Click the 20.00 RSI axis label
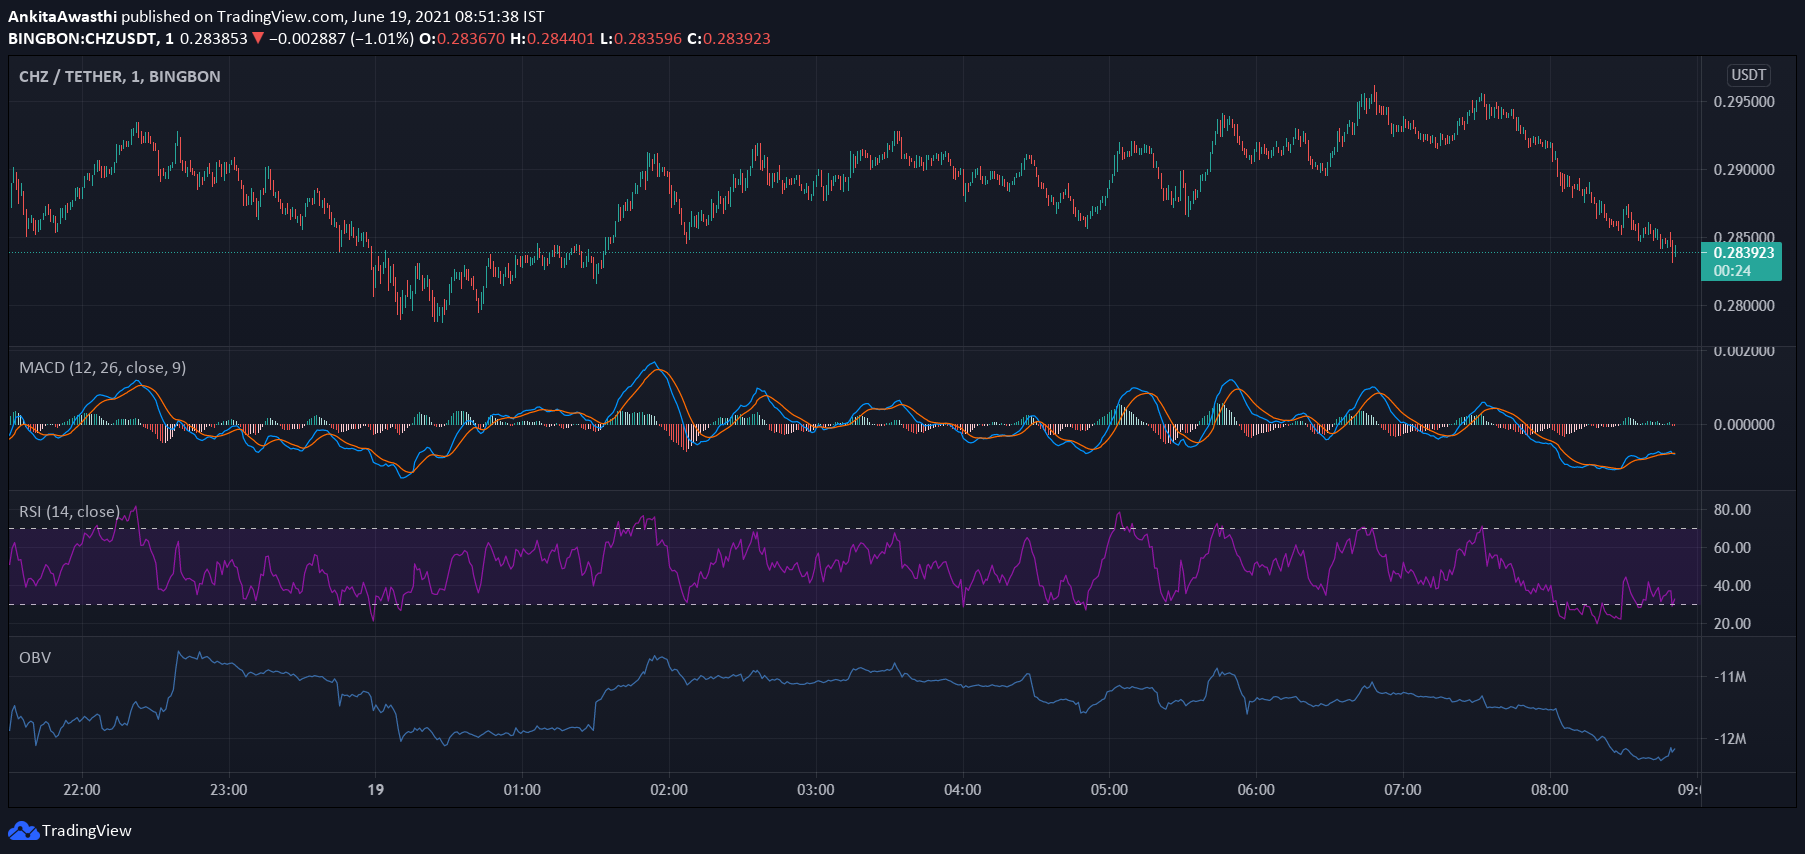Screen dimensions: 1805x854 point(1732,624)
